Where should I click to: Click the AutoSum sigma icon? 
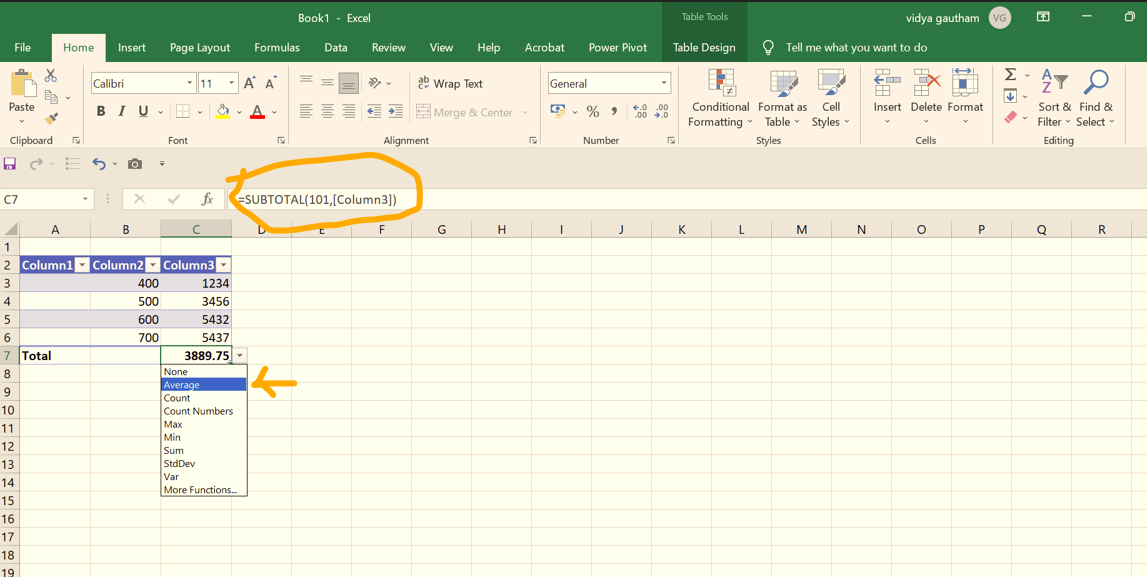[1011, 75]
